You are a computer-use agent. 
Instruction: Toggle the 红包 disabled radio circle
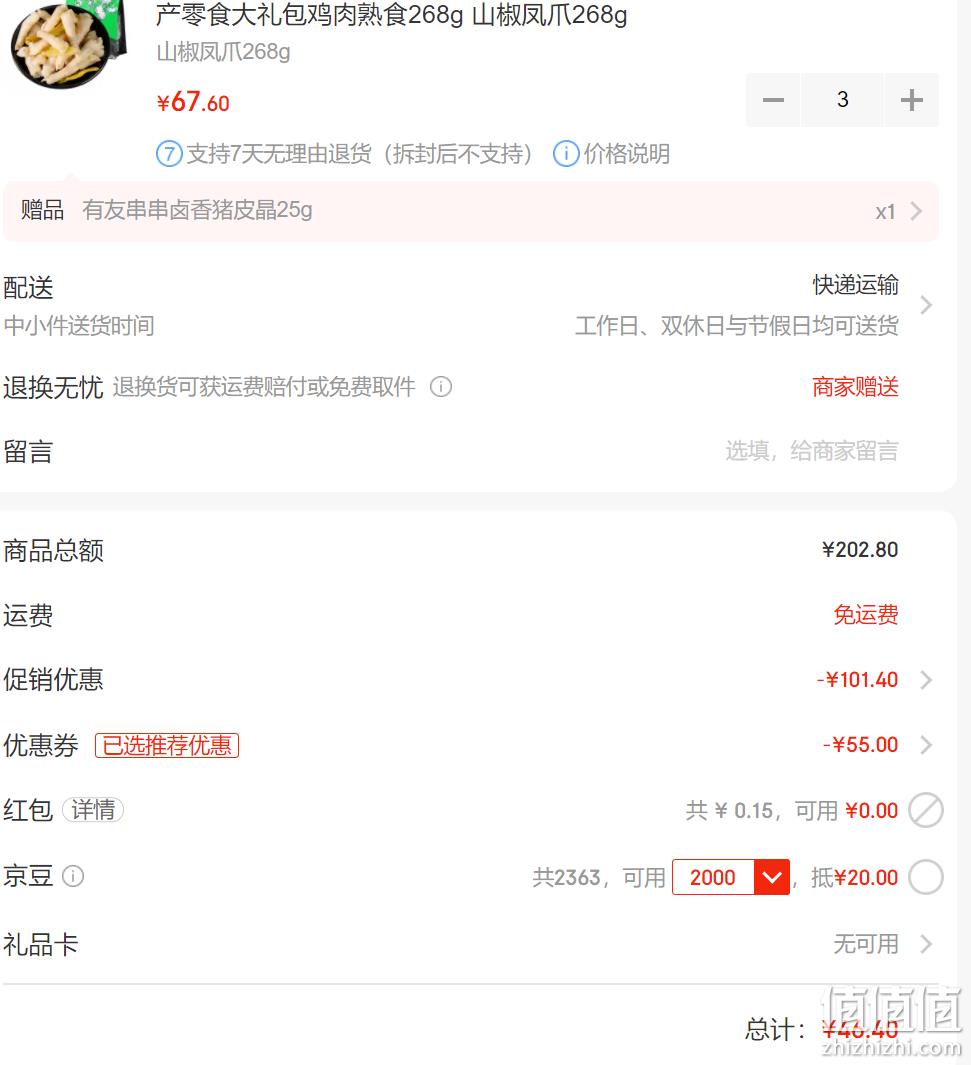coord(926,810)
